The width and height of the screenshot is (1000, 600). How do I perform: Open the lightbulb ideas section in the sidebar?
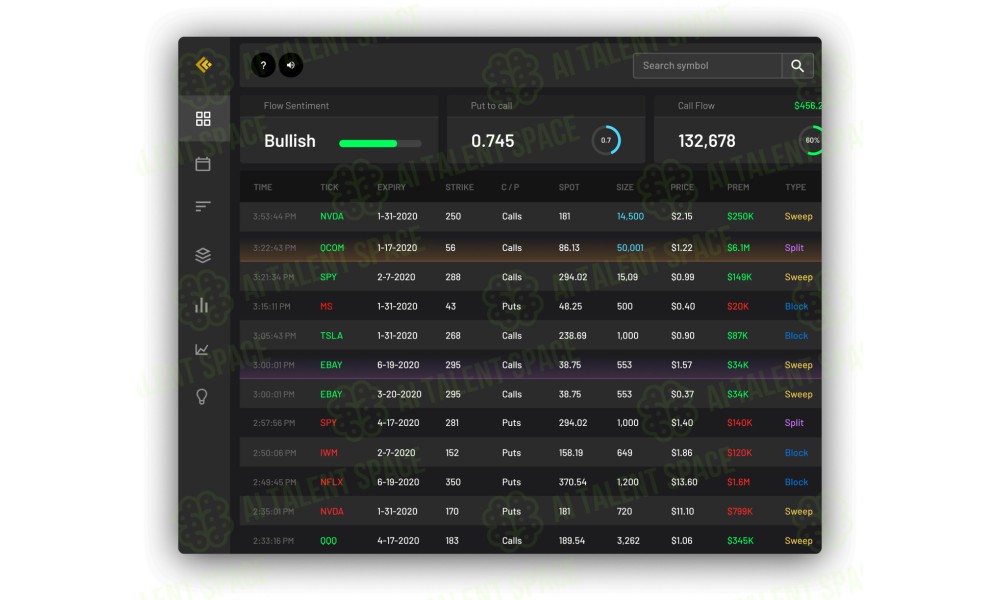tap(202, 397)
